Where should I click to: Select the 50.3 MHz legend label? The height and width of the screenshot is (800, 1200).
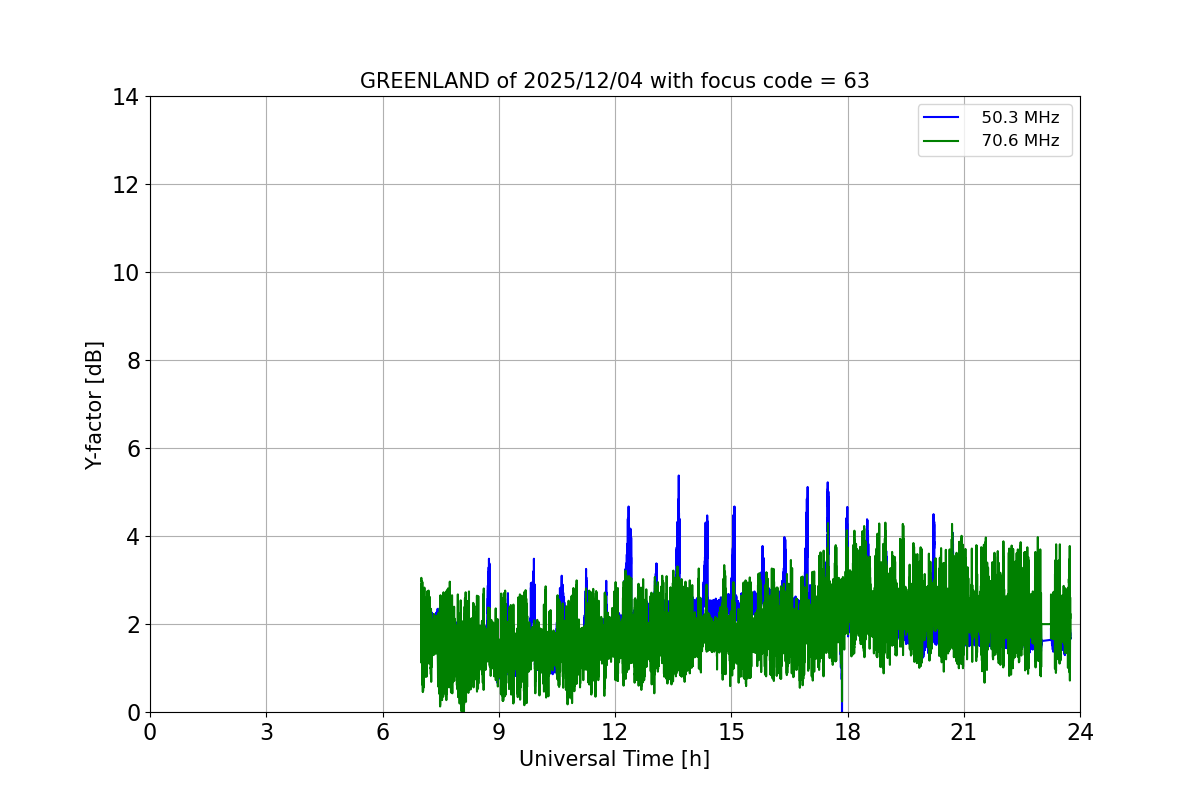coord(1020,118)
